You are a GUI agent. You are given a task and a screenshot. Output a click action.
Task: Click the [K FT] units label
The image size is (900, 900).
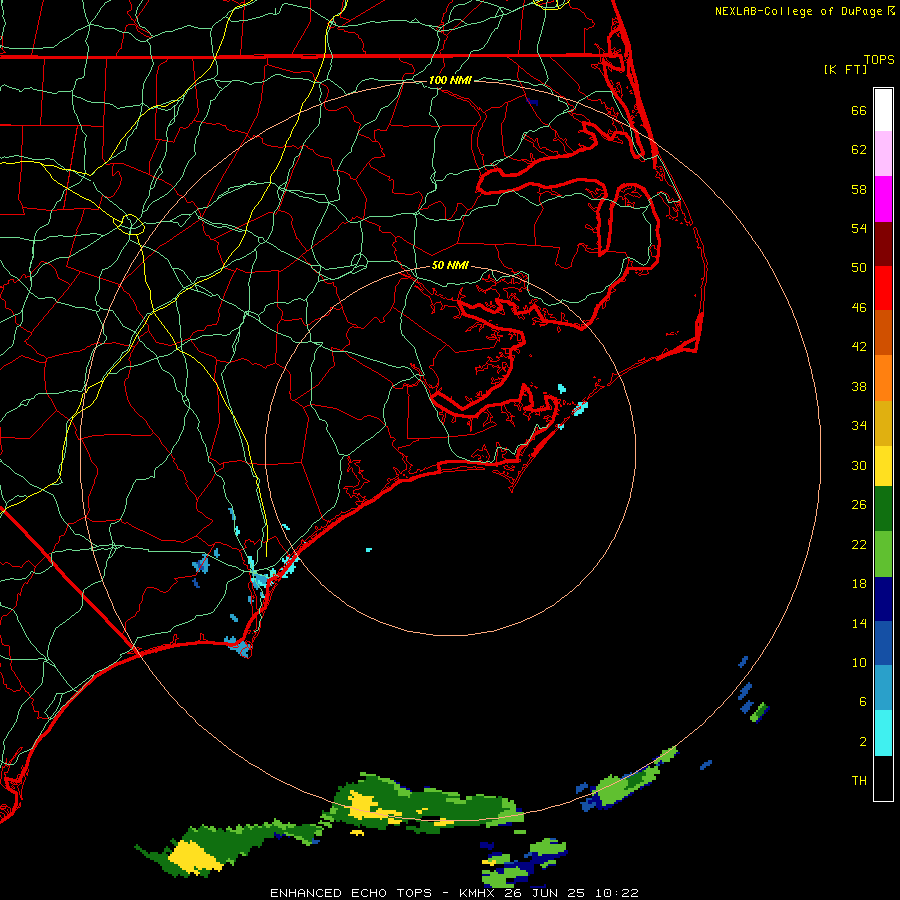click(845, 69)
